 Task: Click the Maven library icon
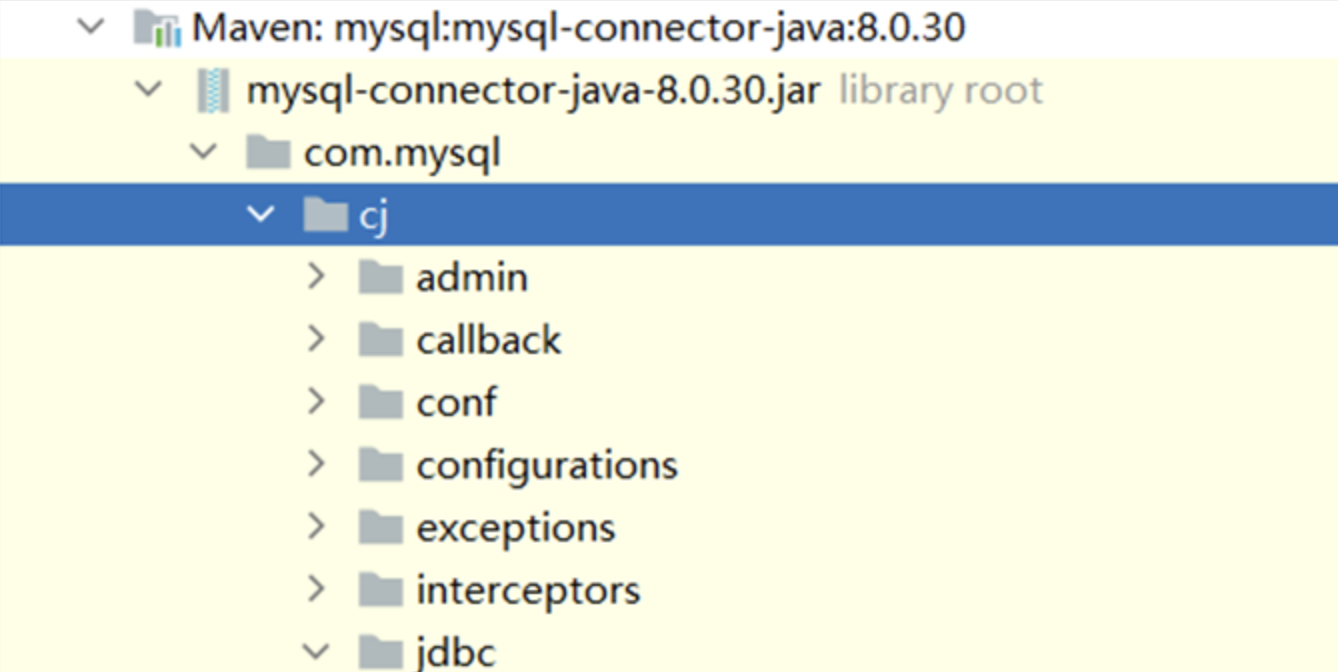click(157, 28)
